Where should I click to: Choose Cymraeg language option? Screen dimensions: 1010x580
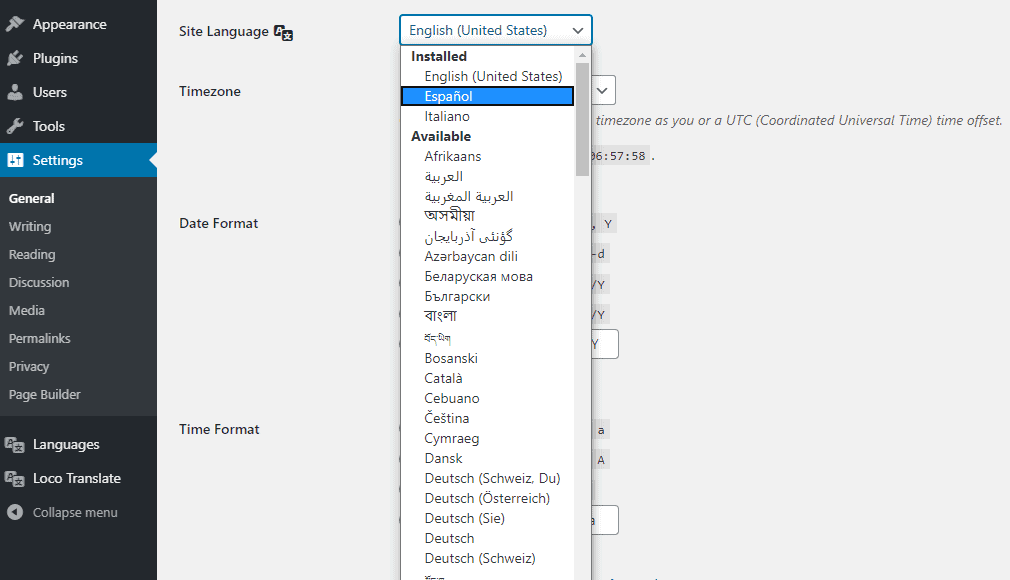pyautogui.click(x=487, y=438)
